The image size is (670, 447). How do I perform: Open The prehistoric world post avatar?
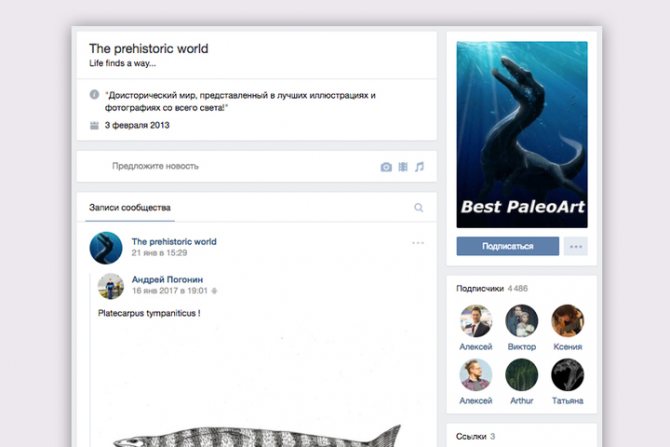106,248
